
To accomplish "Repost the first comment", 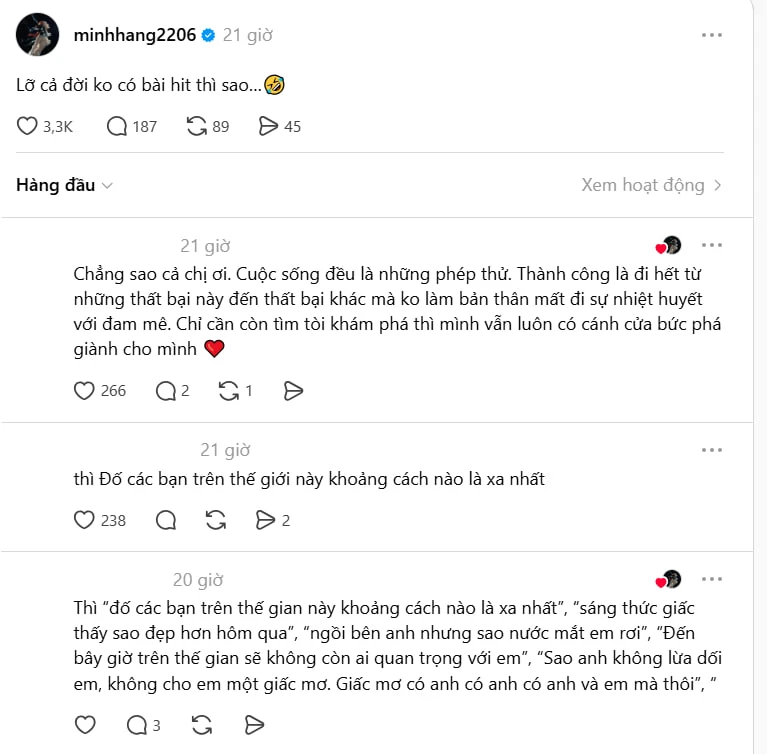I will pyautogui.click(x=227, y=391).
